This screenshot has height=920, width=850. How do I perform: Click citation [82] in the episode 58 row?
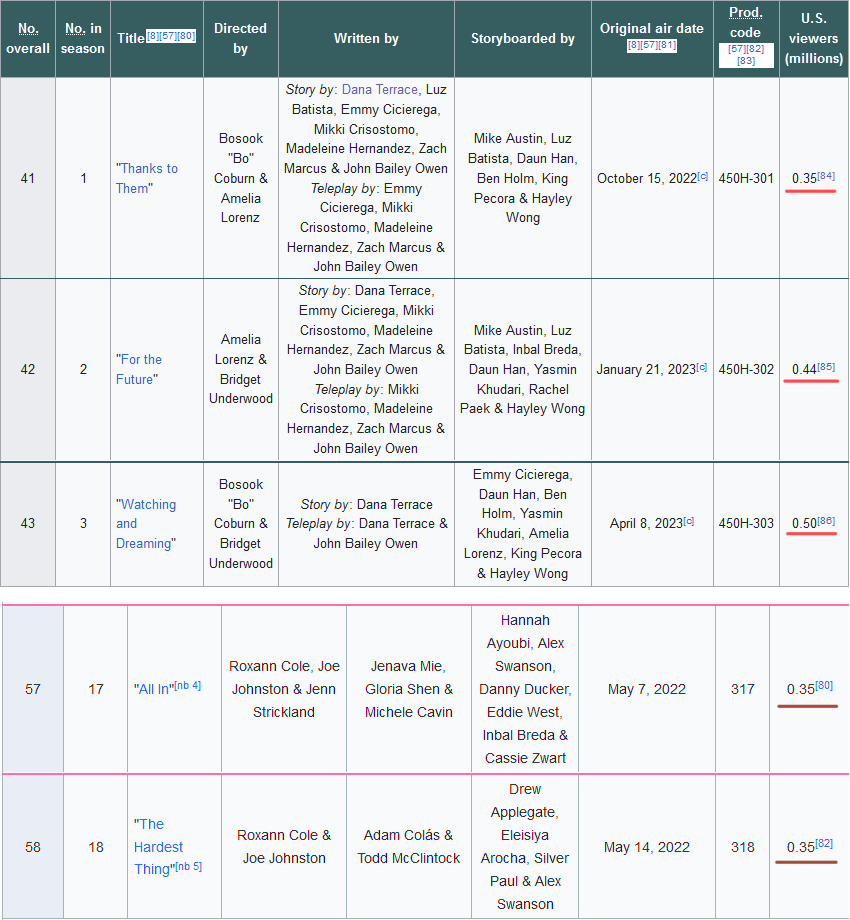tap(824, 843)
